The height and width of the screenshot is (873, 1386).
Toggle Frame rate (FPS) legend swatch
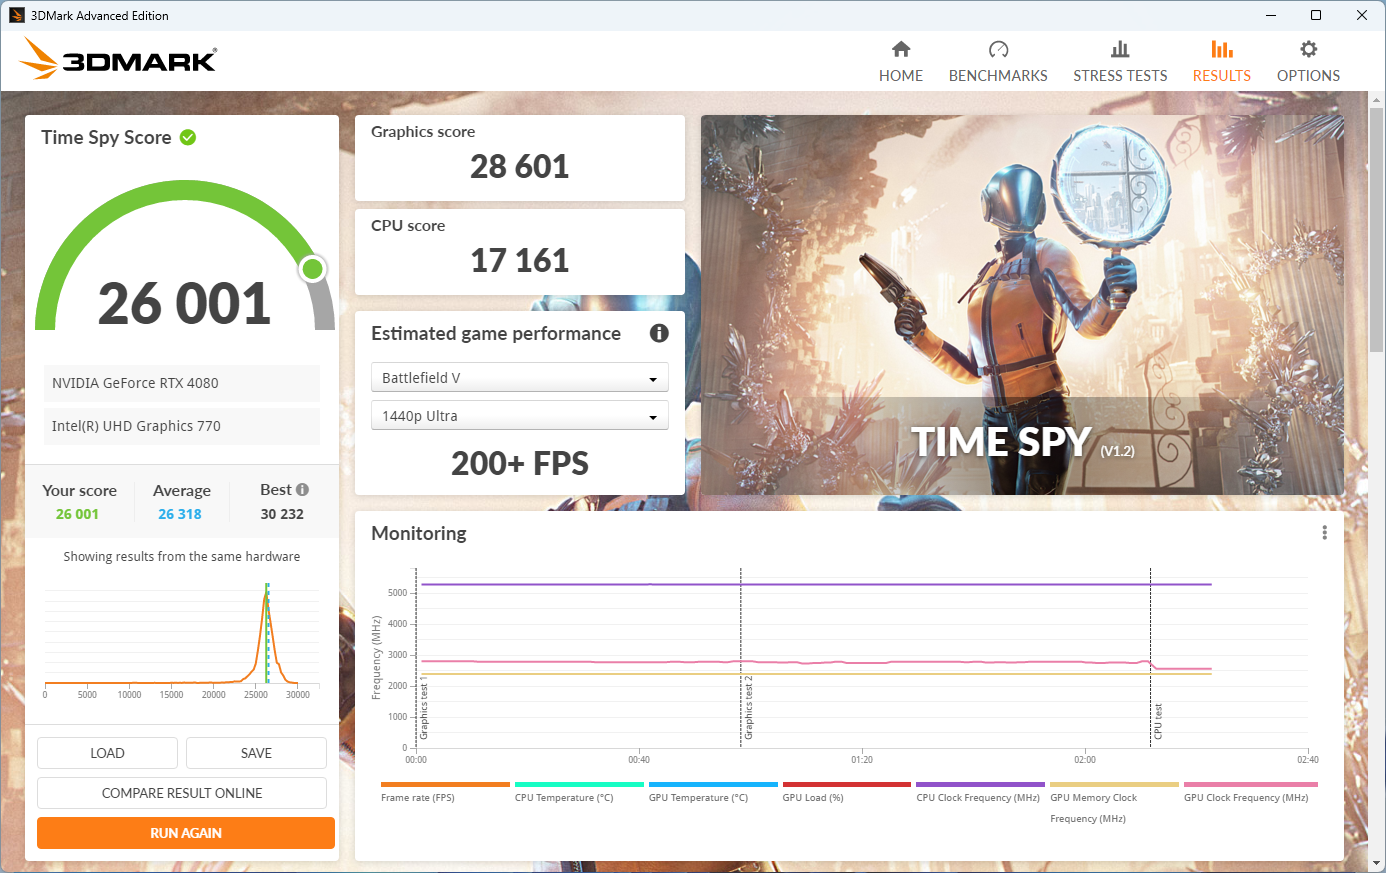pos(445,785)
